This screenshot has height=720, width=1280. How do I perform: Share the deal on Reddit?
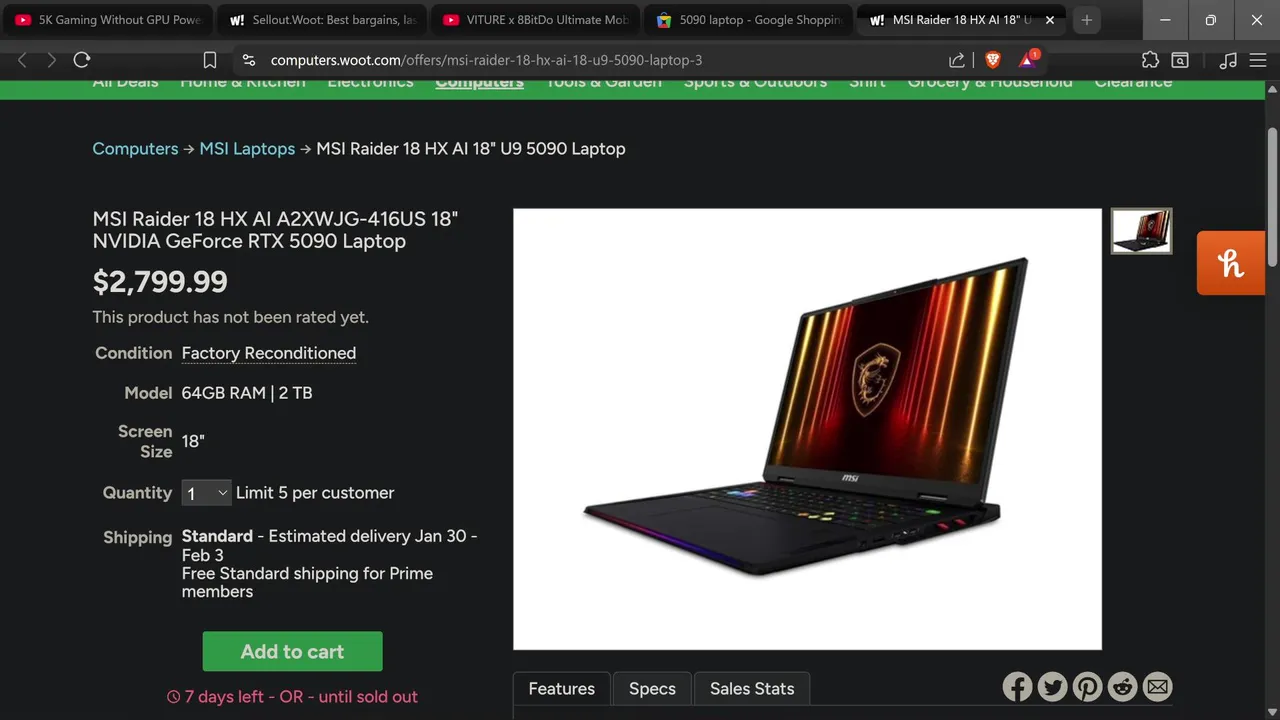[1123, 687]
